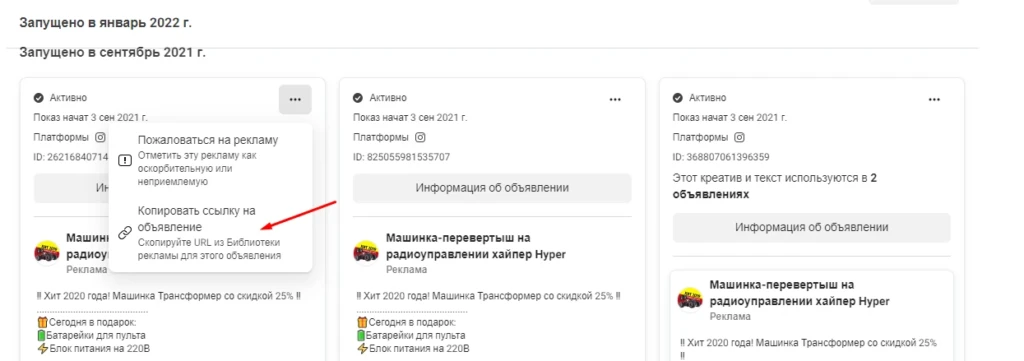Click 'Реклама' label on ad 825055981535707
The height and width of the screenshot is (361, 1024).
point(406,270)
